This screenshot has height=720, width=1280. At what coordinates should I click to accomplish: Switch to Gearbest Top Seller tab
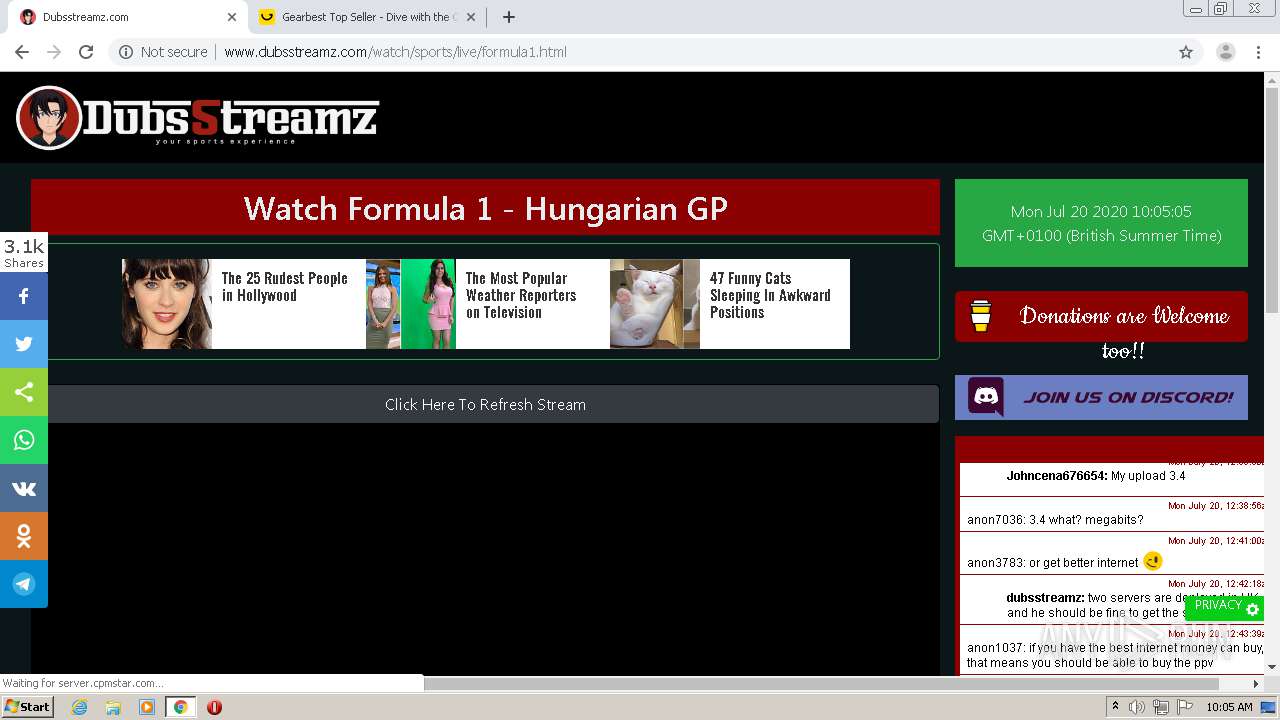(368, 17)
